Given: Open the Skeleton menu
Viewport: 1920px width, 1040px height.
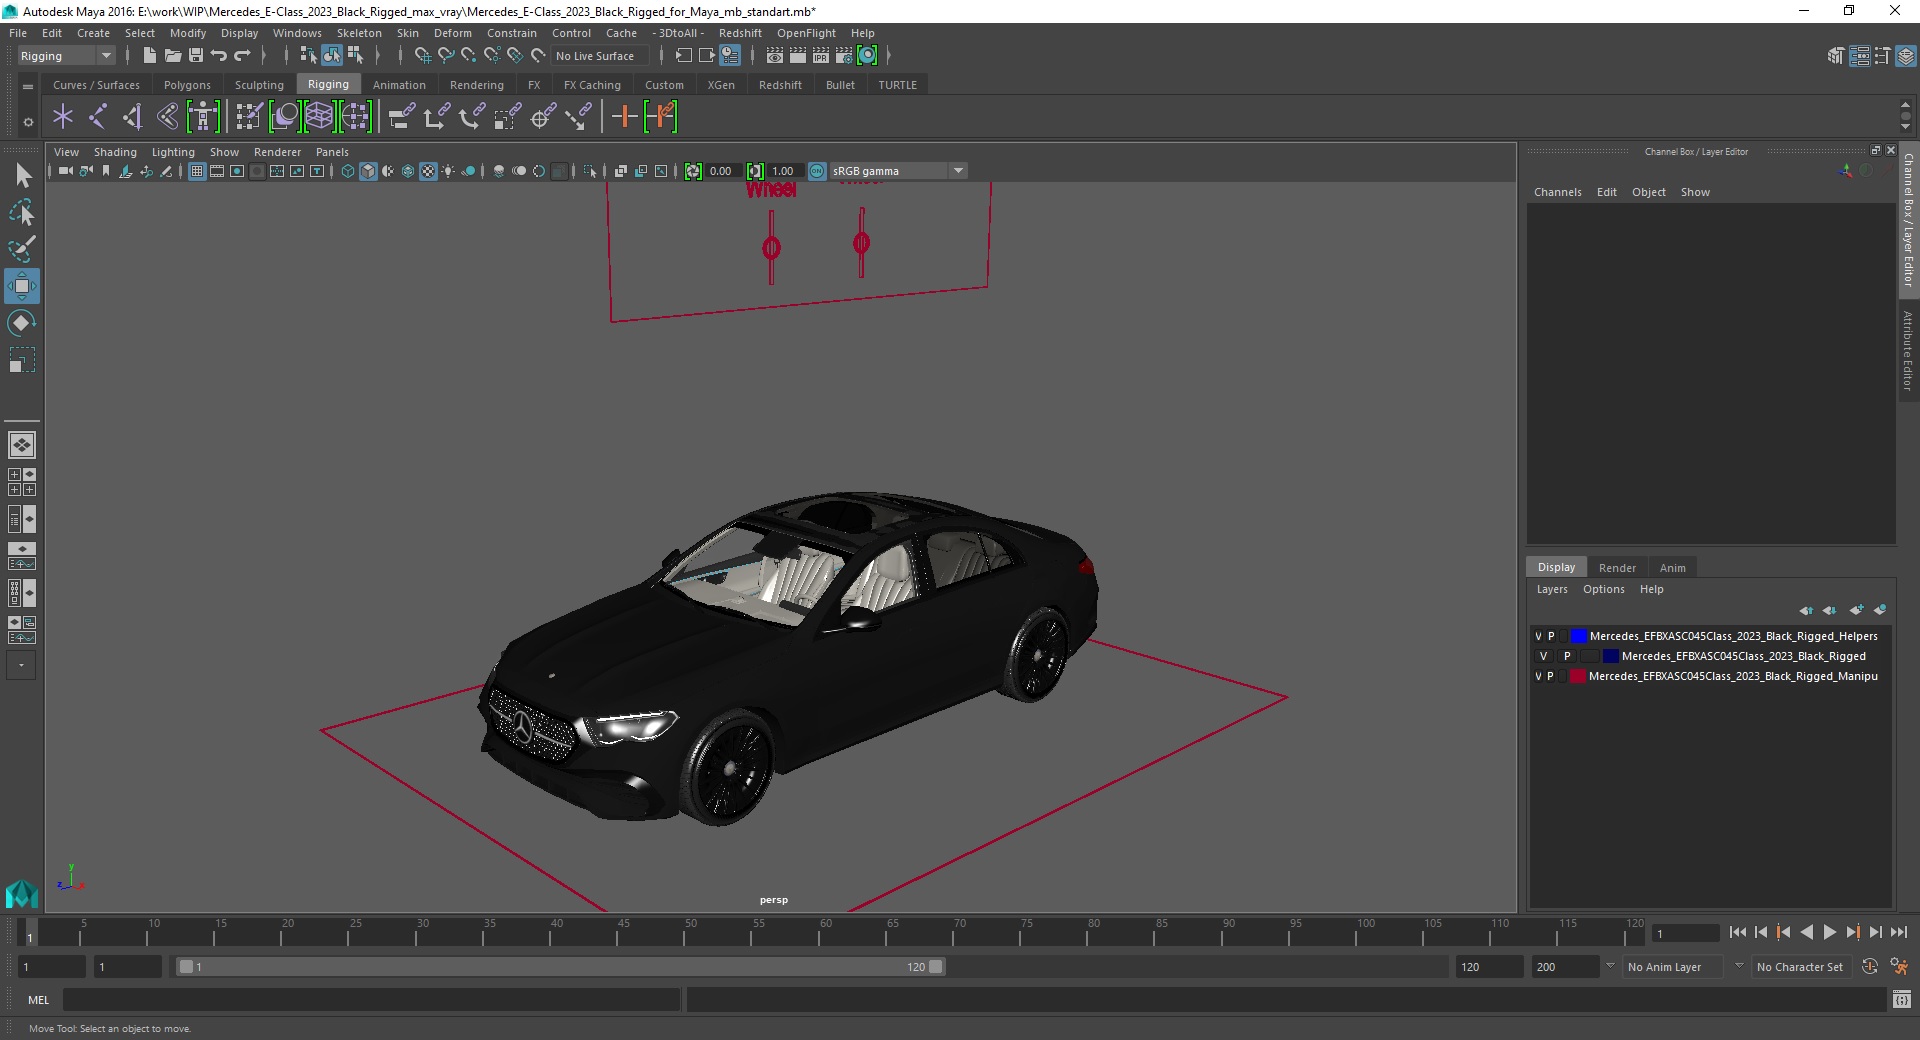Looking at the screenshot, I should 359,33.
